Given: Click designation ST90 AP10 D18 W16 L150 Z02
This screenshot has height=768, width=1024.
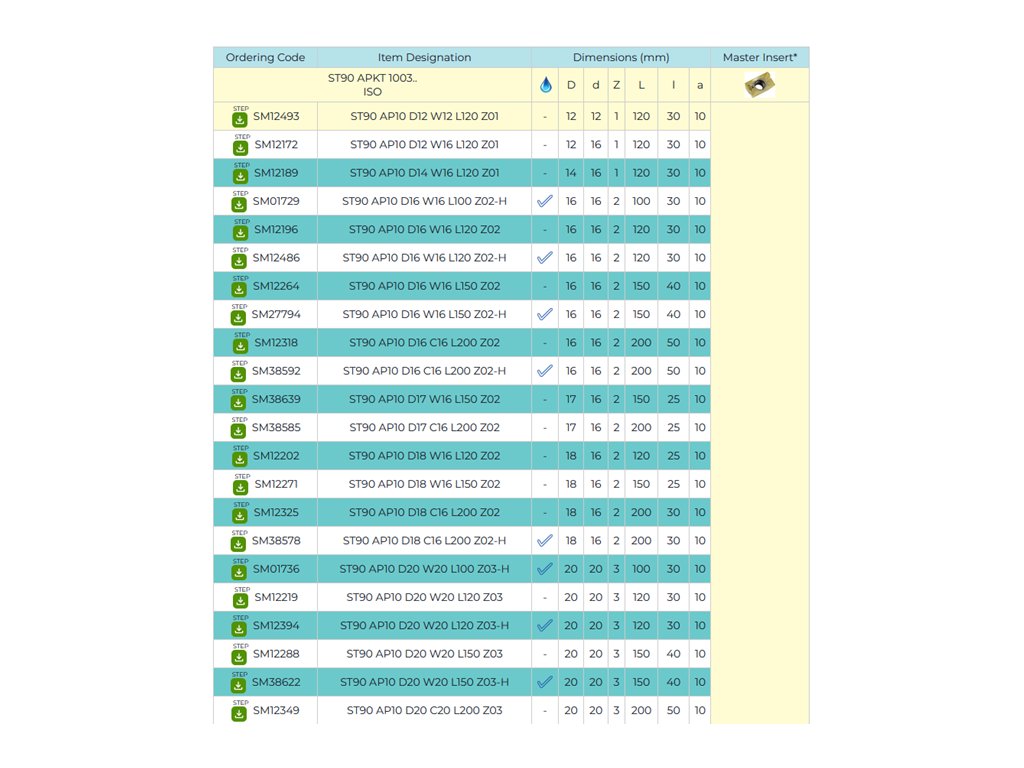Looking at the screenshot, I should coord(424,484).
